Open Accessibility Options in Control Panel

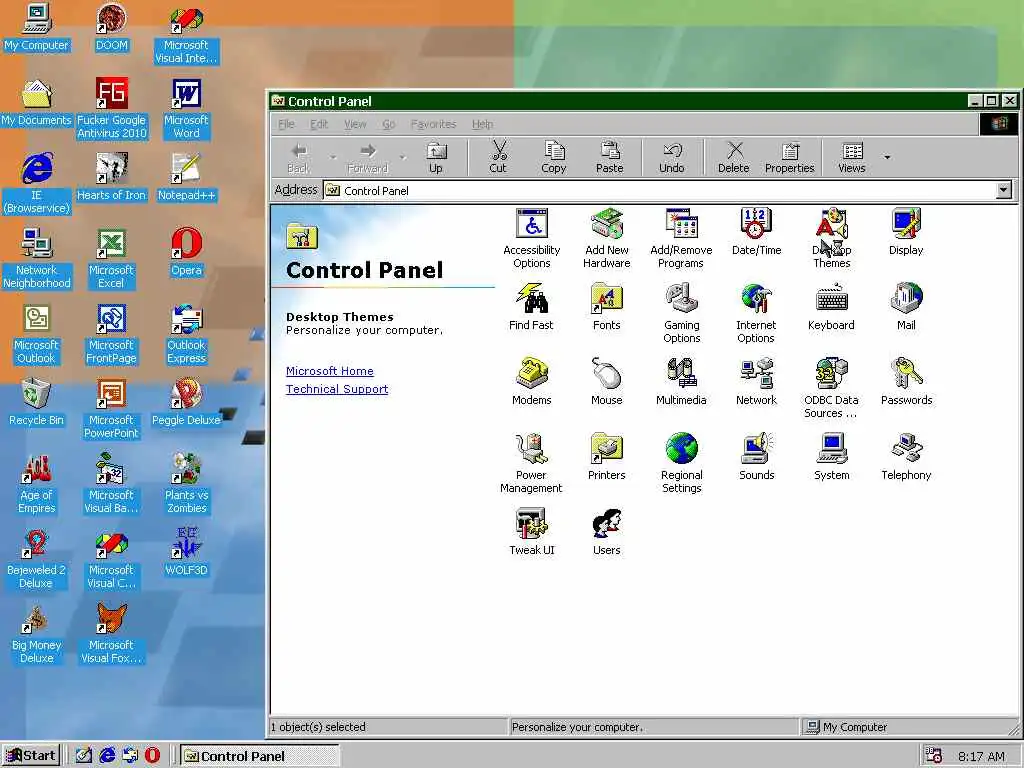click(x=532, y=238)
